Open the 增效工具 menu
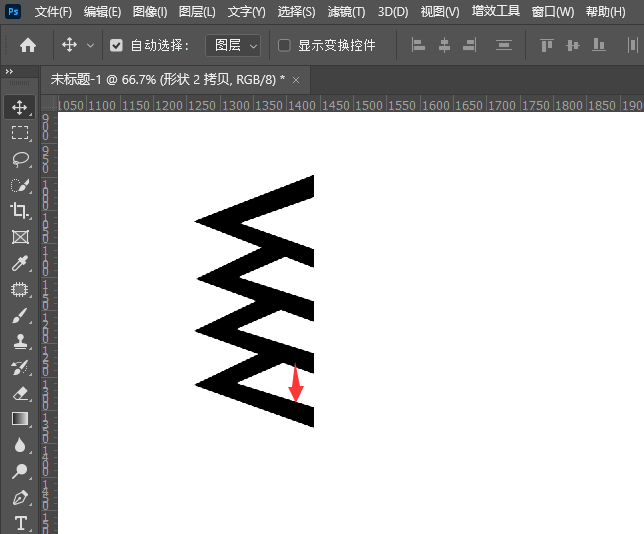The height and width of the screenshot is (534, 644). 496,11
